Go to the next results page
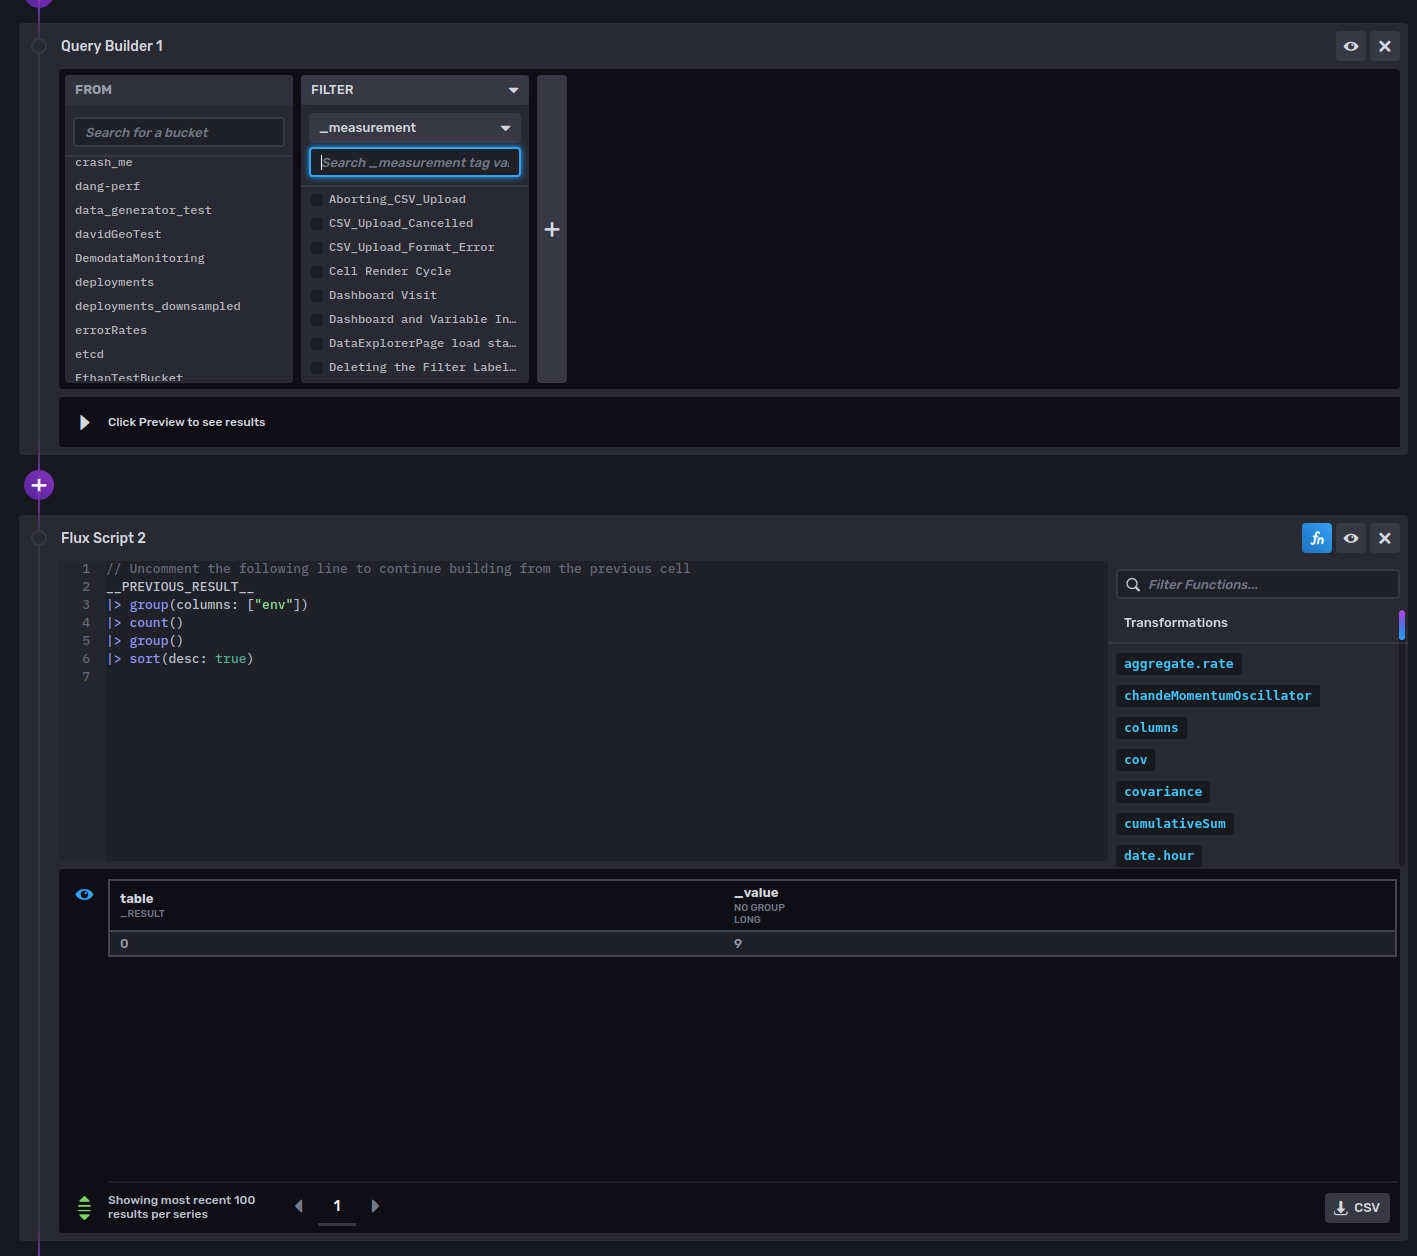1417x1256 pixels. [375, 1206]
